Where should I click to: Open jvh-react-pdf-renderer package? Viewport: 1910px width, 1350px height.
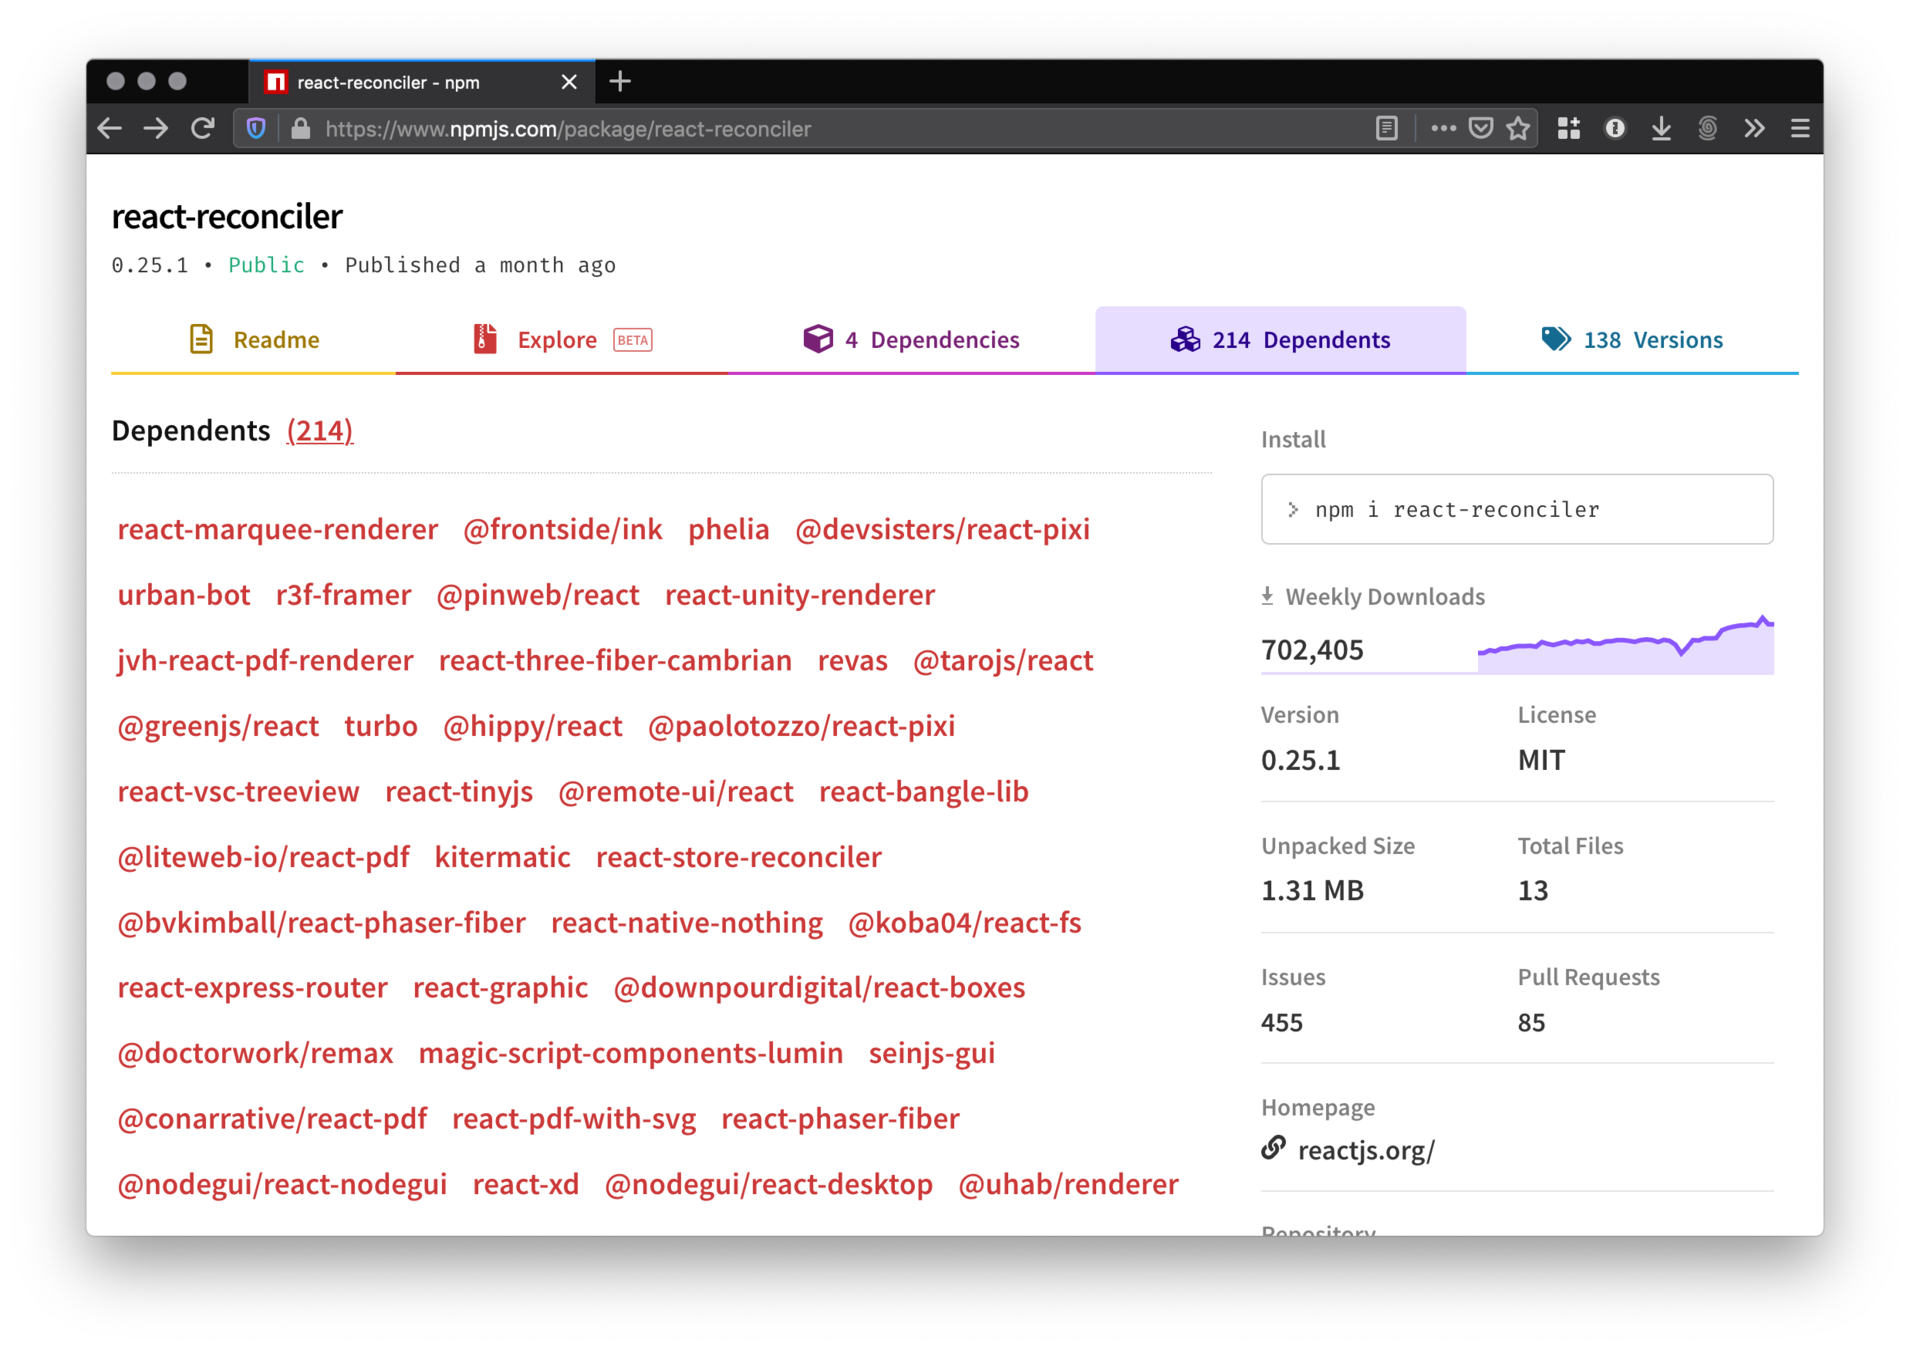(265, 660)
